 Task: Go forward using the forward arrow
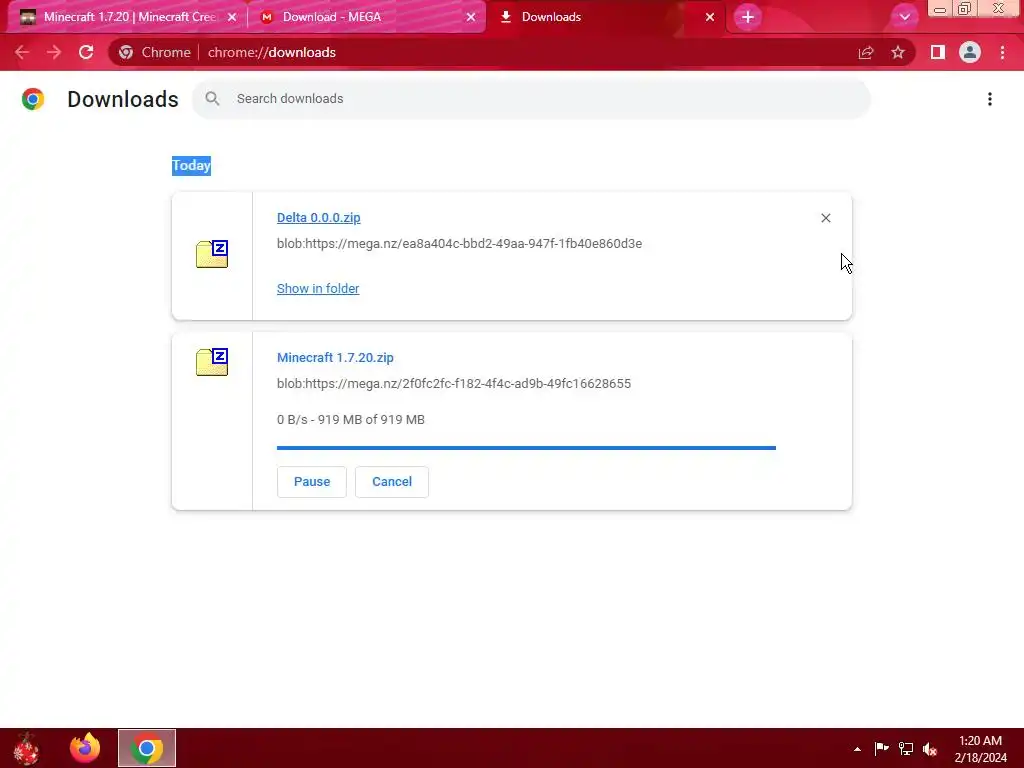54,52
